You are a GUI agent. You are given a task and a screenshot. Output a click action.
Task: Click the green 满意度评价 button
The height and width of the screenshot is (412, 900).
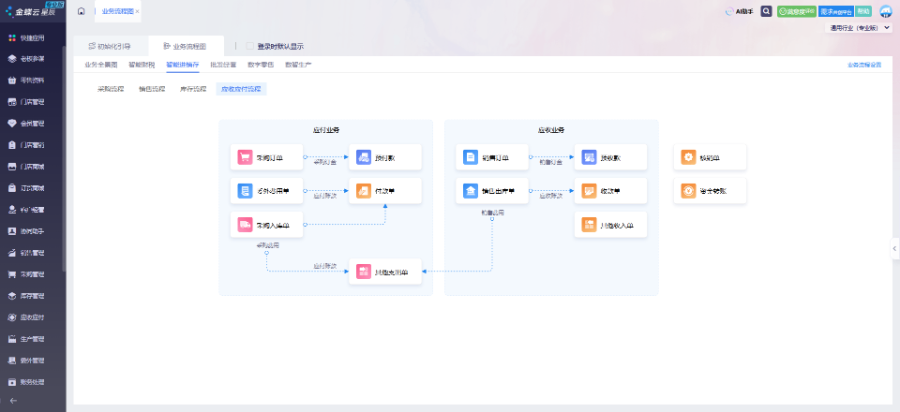[x=796, y=11]
